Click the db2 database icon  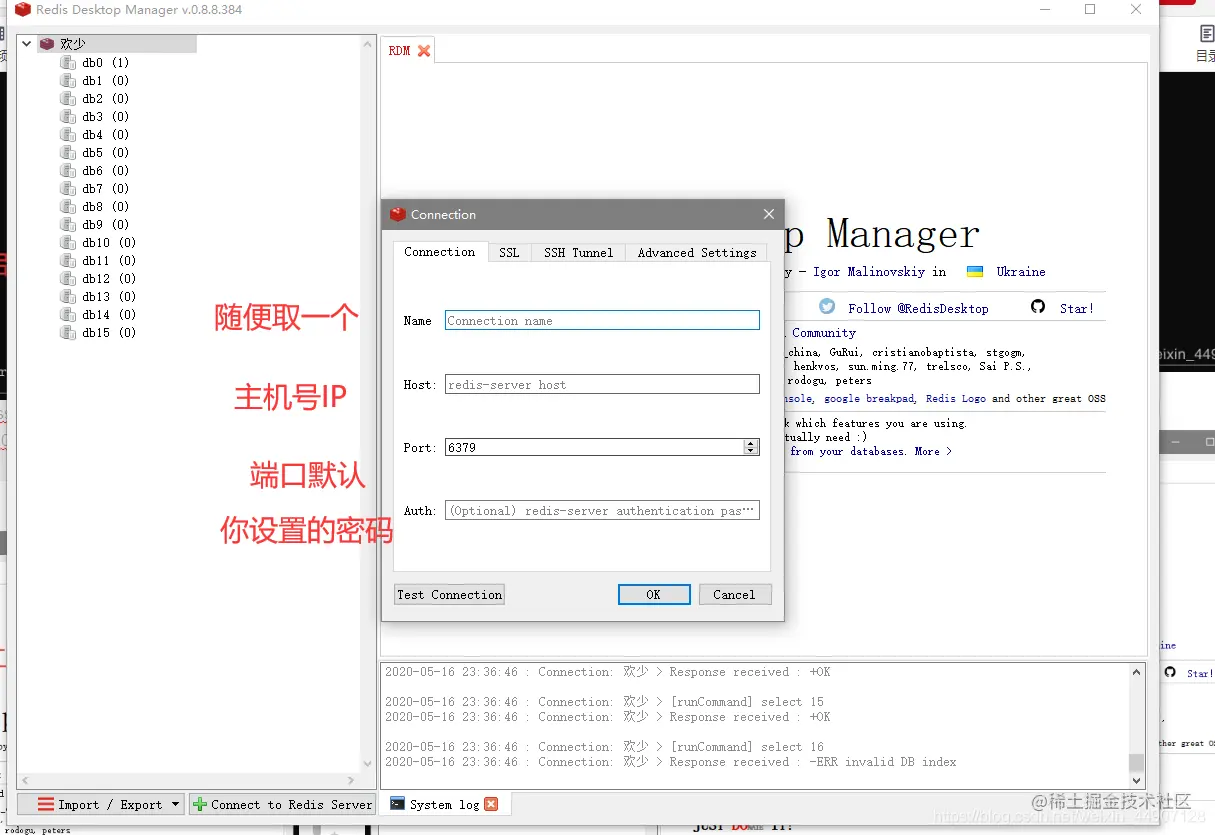coord(68,99)
